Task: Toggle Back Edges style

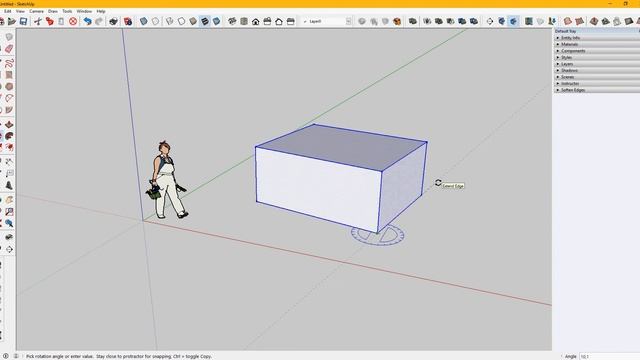Action: click(x=156, y=21)
